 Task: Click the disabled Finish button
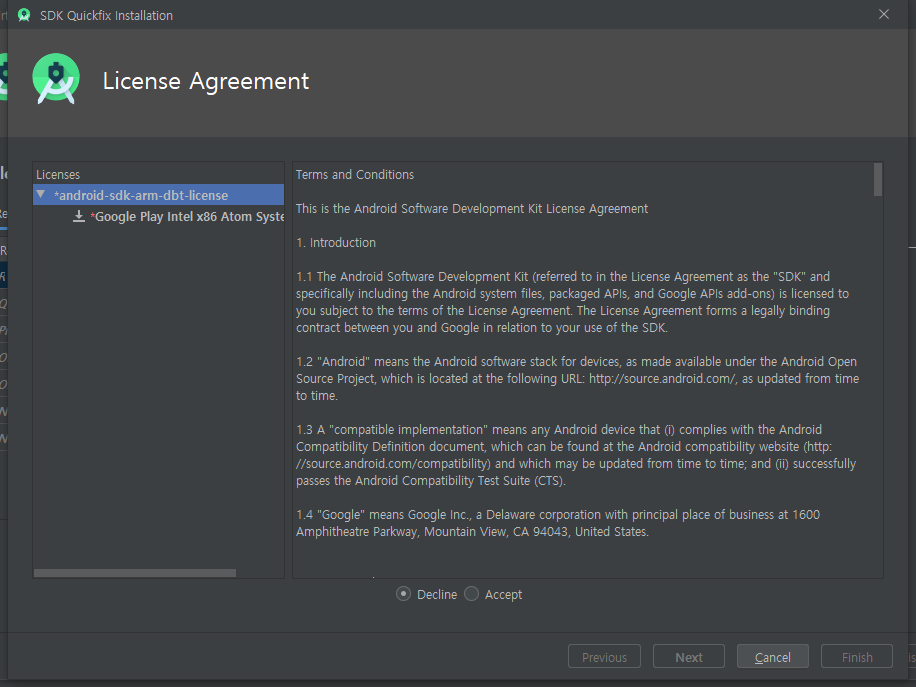coord(856,657)
